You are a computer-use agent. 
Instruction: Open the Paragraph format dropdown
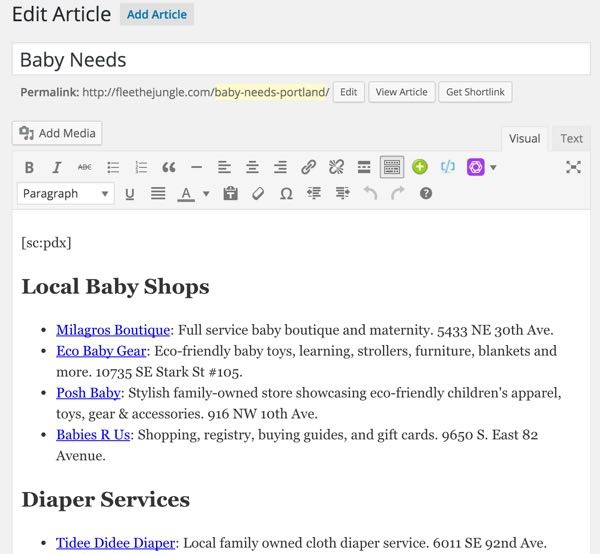[65, 194]
